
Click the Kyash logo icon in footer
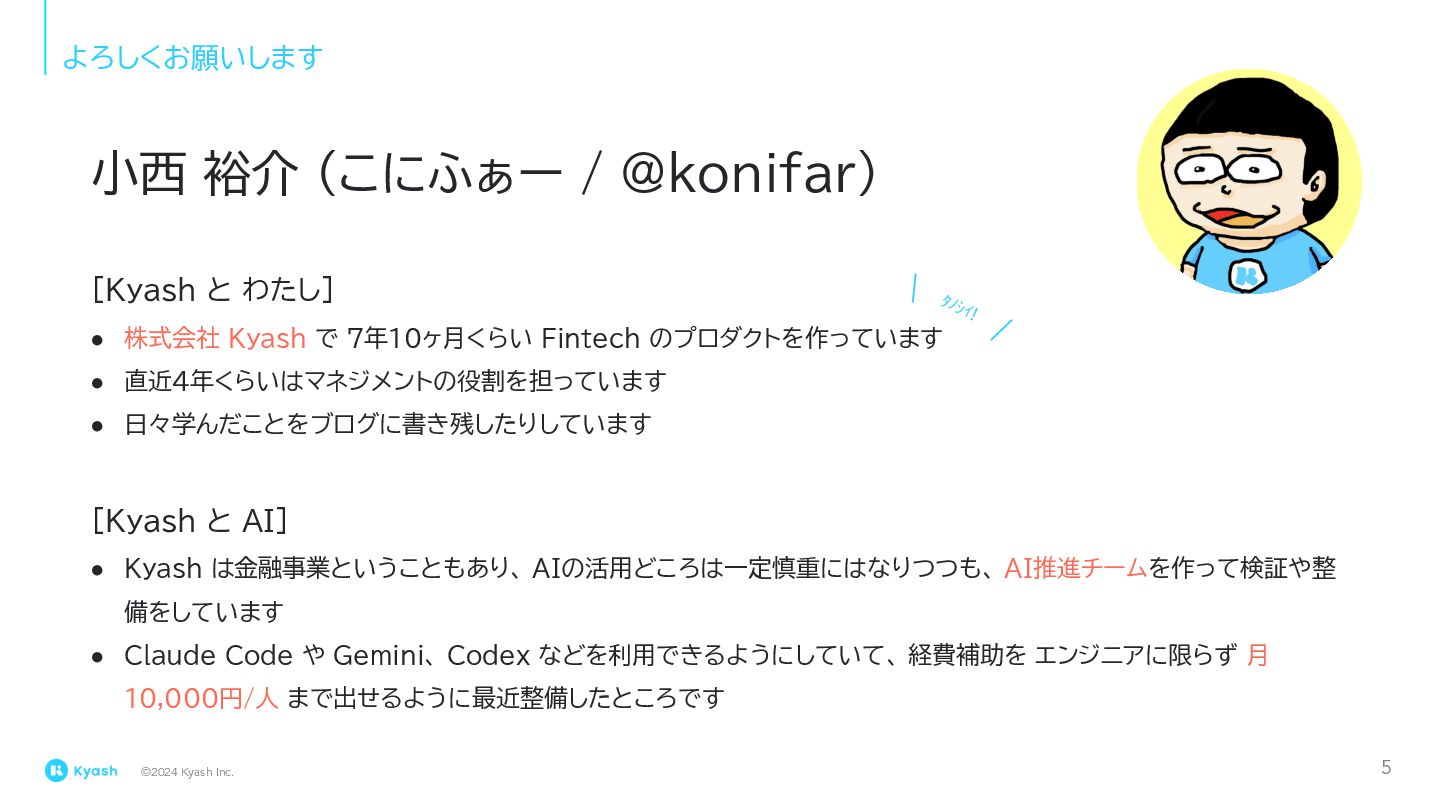[x=56, y=770]
